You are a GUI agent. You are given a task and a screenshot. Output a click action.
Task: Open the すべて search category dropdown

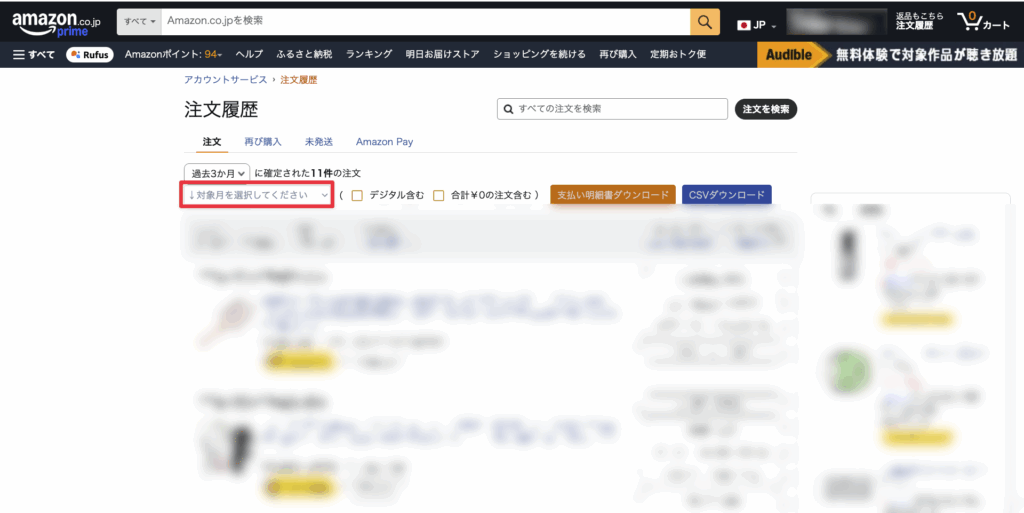coord(139,21)
